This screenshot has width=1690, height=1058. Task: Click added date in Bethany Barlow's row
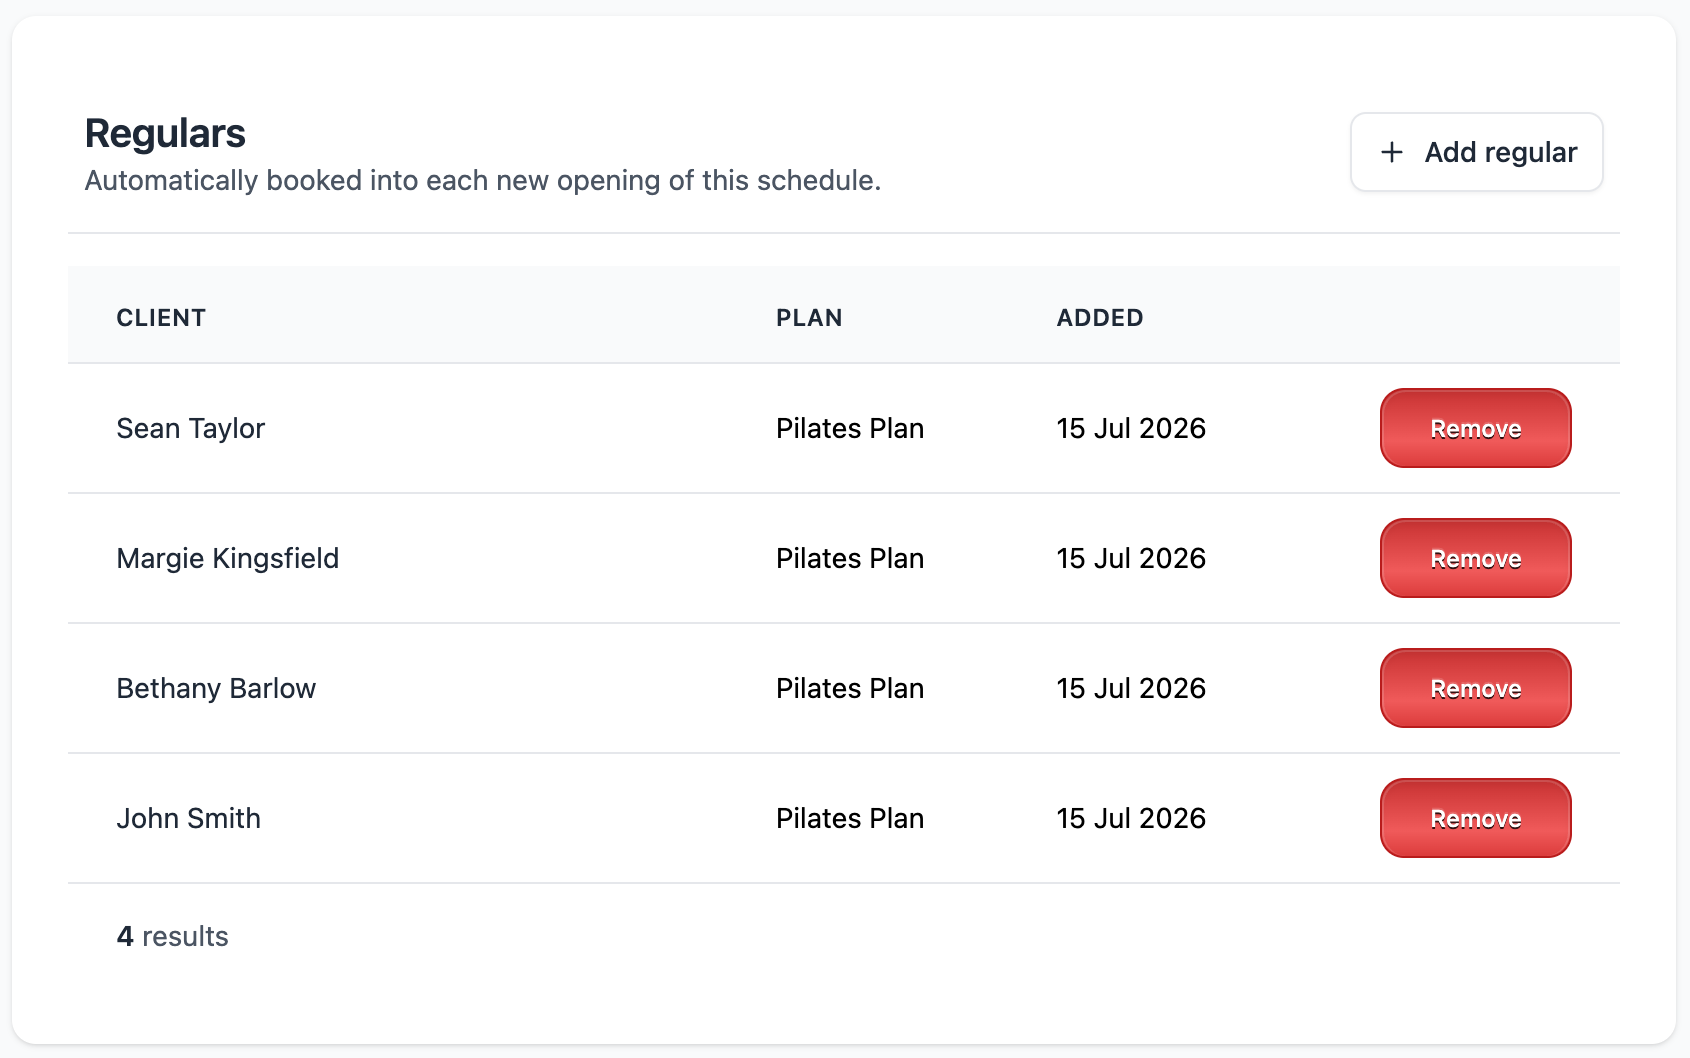click(1131, 688)
